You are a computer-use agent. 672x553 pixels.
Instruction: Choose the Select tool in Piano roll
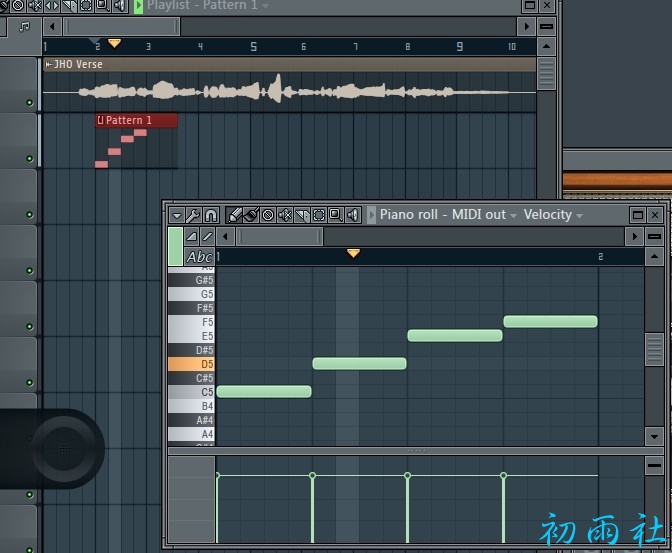(x=319, y=215)
